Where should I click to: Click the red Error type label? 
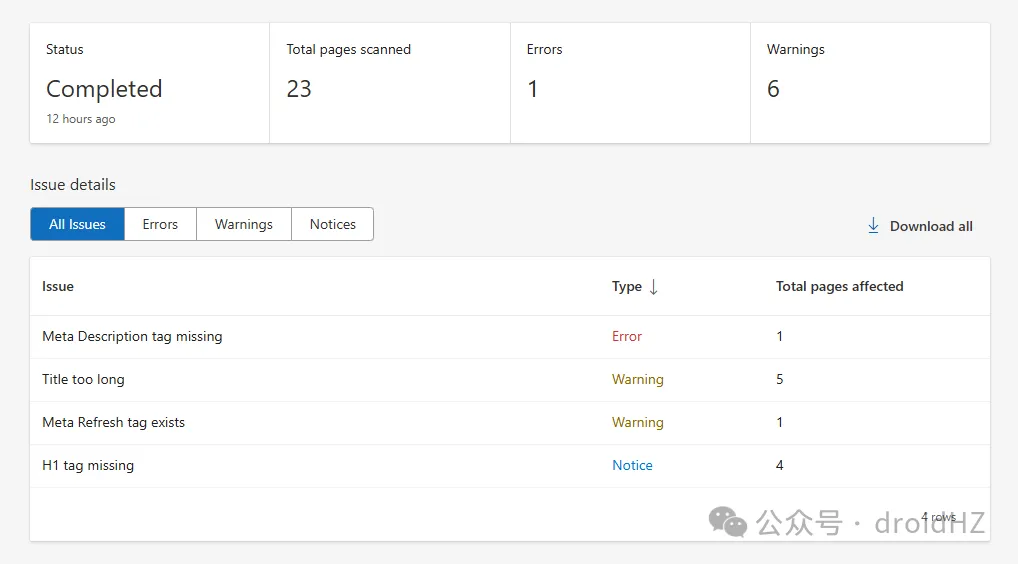coord(627,336)
